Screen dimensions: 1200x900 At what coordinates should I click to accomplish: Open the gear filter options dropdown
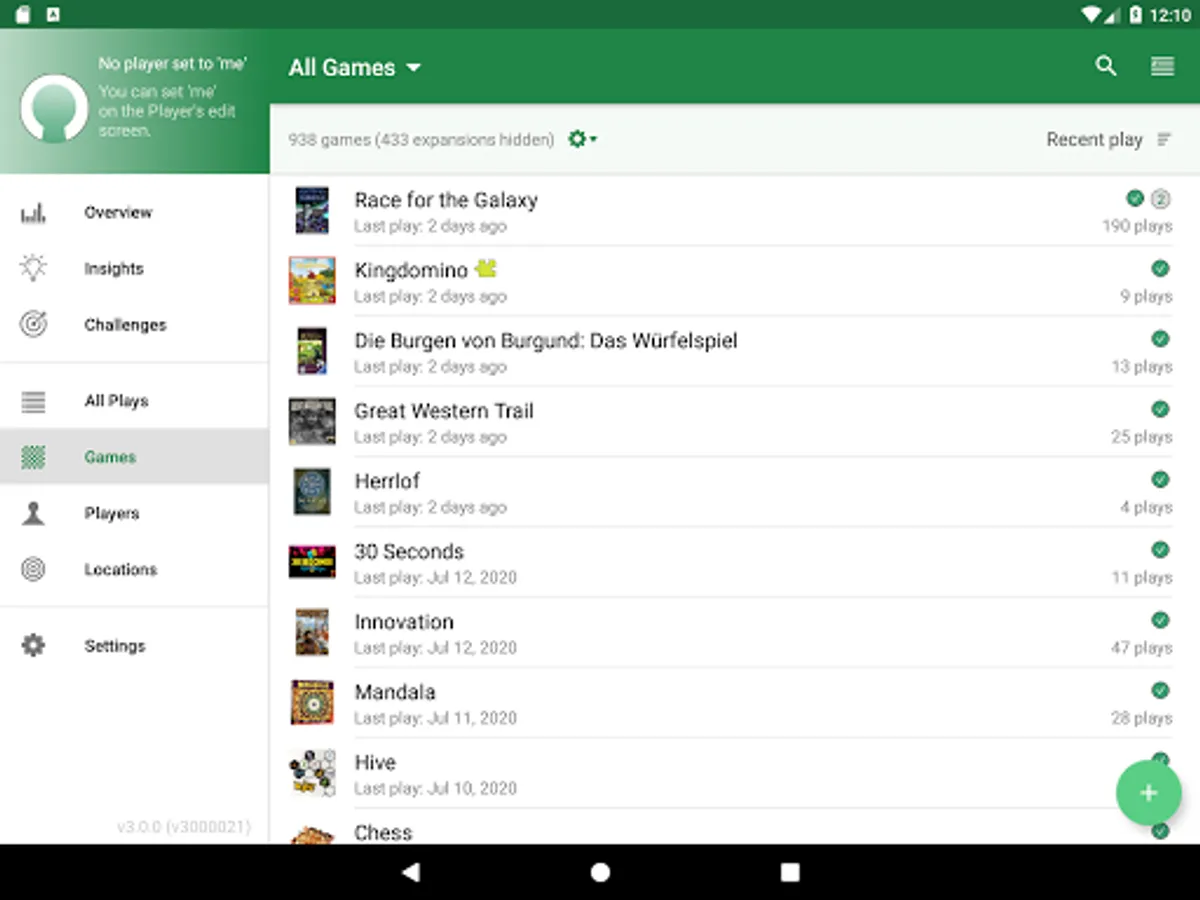pos(582,139)
